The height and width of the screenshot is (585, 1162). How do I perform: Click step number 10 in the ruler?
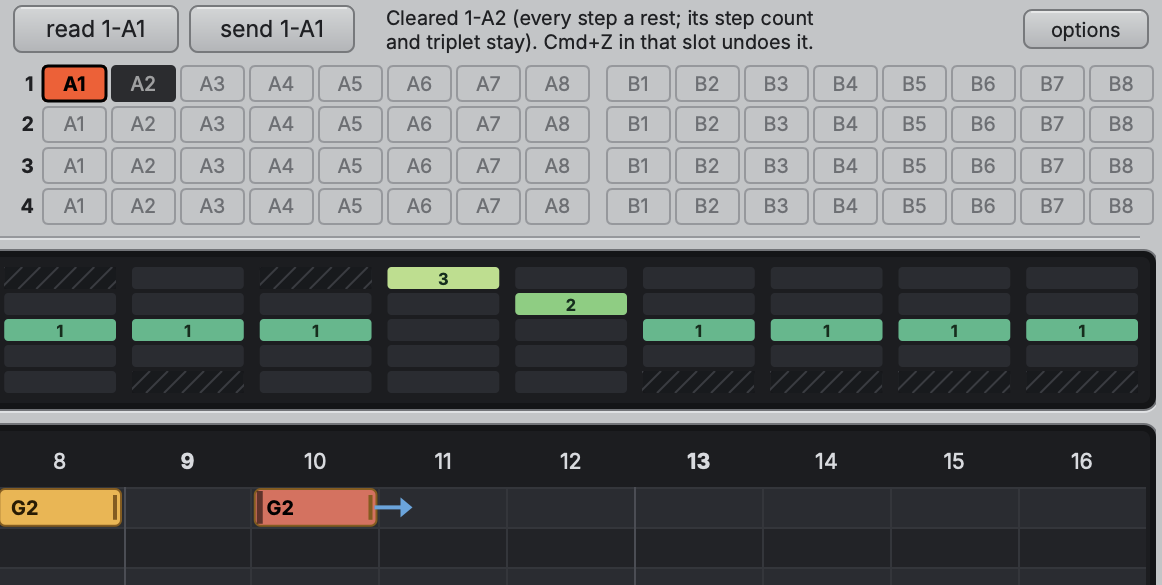315,461
